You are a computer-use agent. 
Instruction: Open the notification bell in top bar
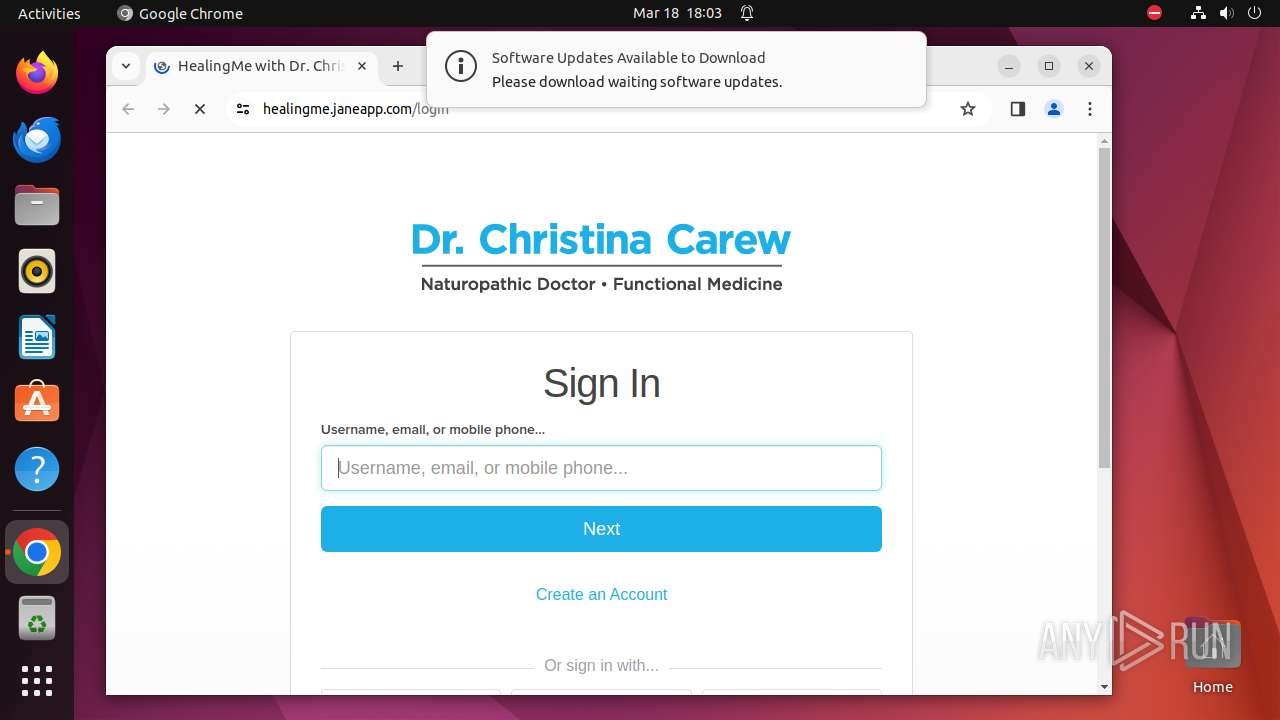(x=747, y=13)
